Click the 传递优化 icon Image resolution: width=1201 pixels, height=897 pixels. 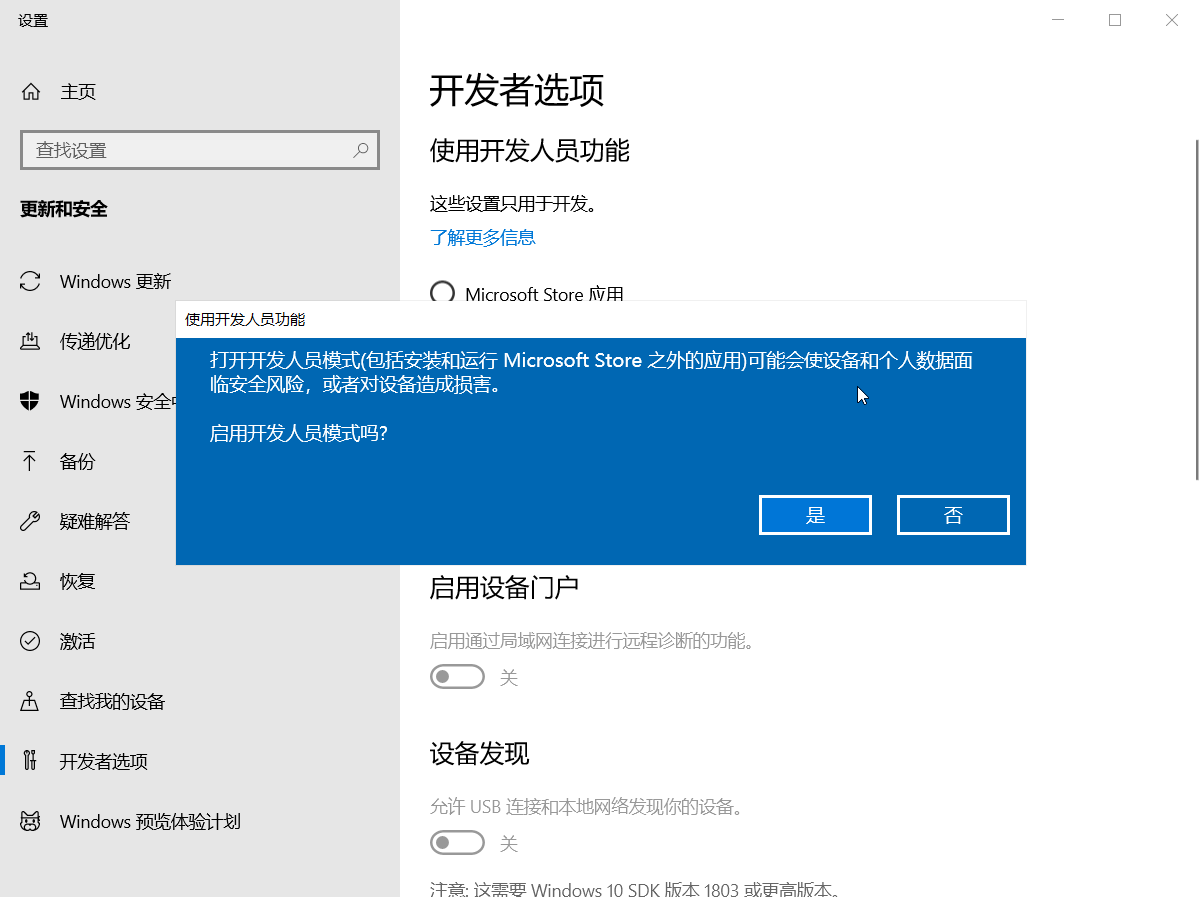coord(31,341)
